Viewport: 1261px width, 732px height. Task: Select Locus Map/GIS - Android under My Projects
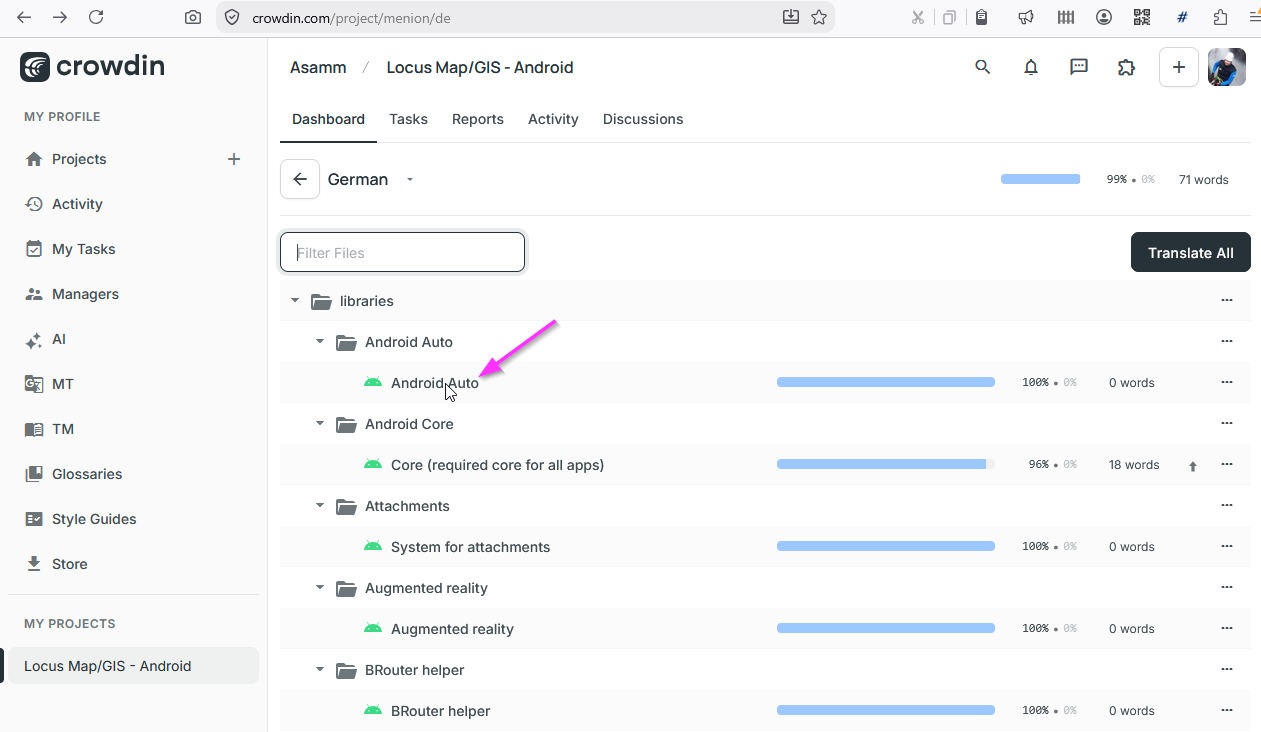click(x=133, y=666)
